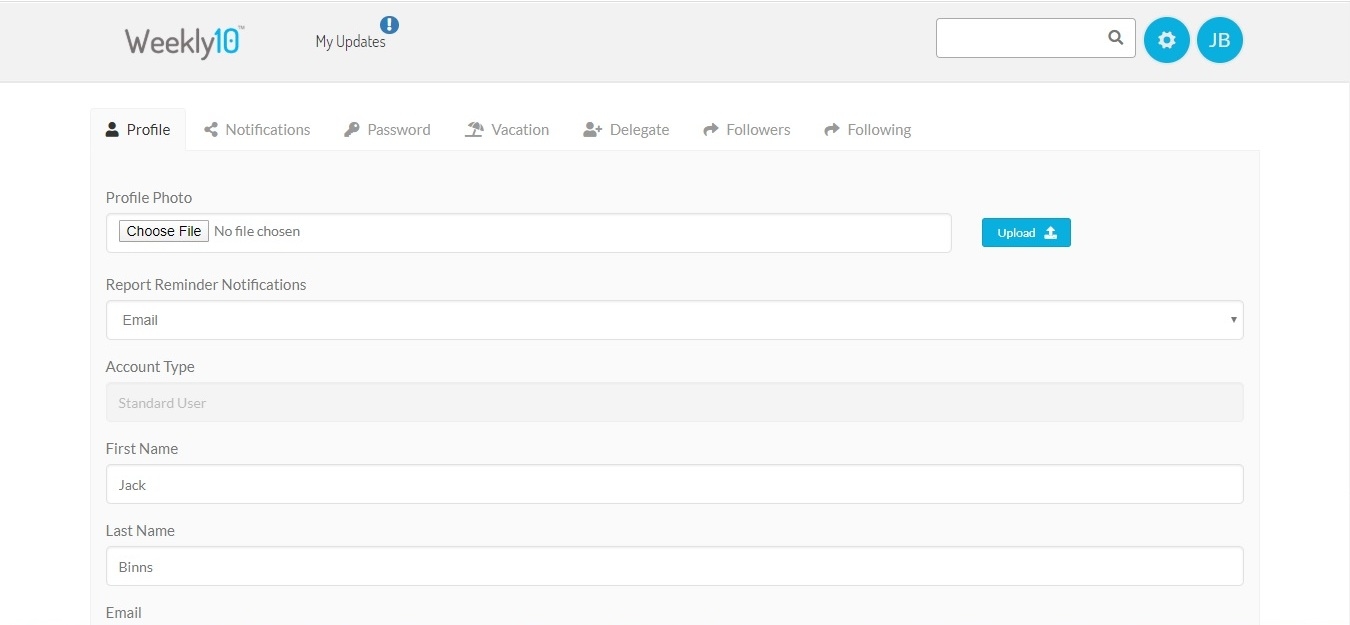1350x625 pixels.
Task: Click the key icon beside Password
Action: tap(351, 130)
